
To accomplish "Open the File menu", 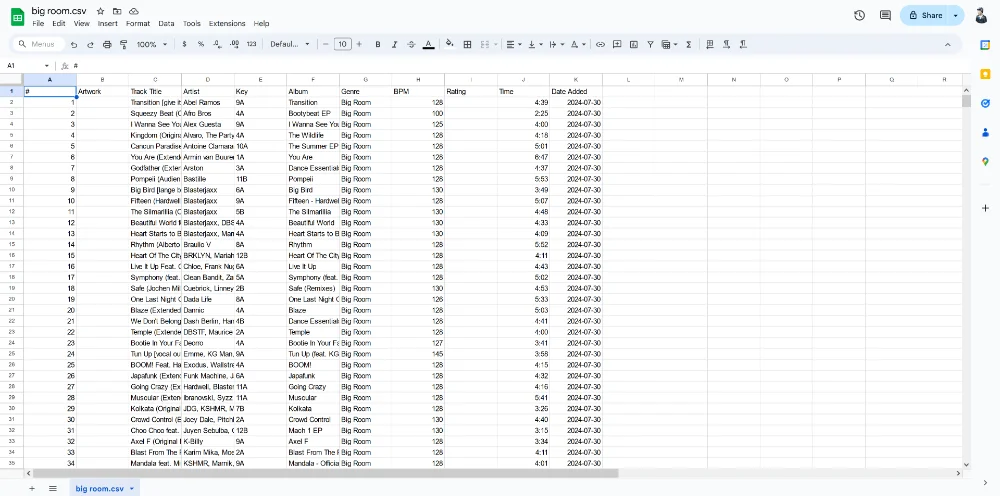I will [x=38, y=24].
